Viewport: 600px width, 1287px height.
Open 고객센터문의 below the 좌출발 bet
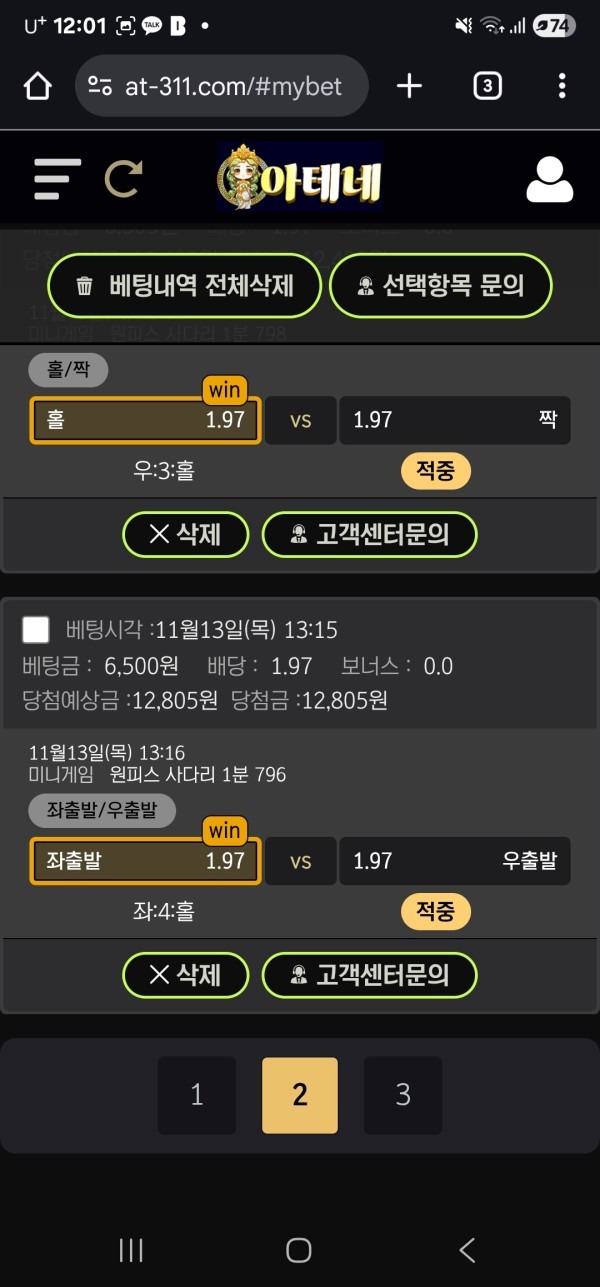click(370, 975)
